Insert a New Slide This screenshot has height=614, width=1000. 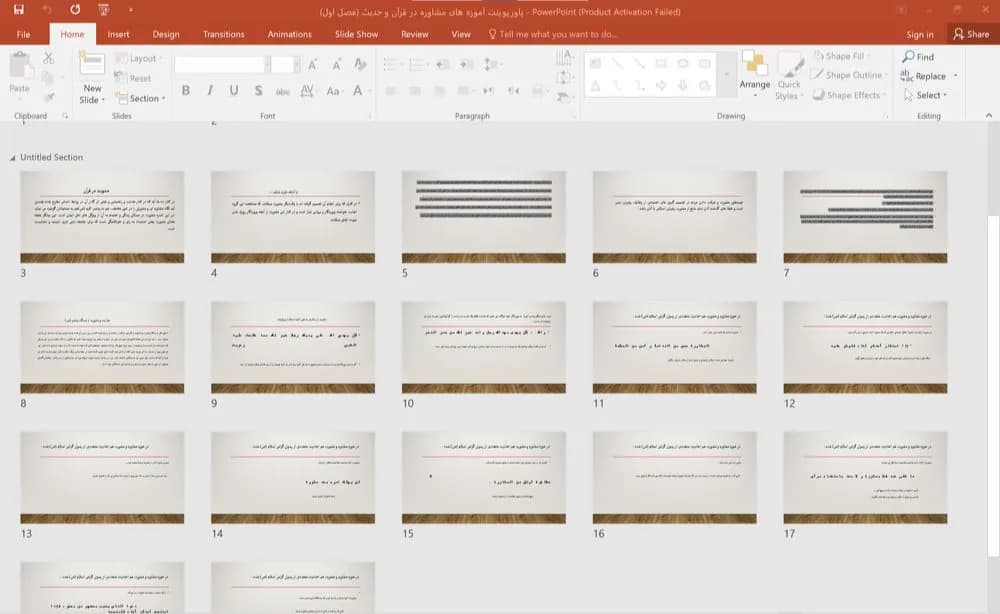point(92,78)
